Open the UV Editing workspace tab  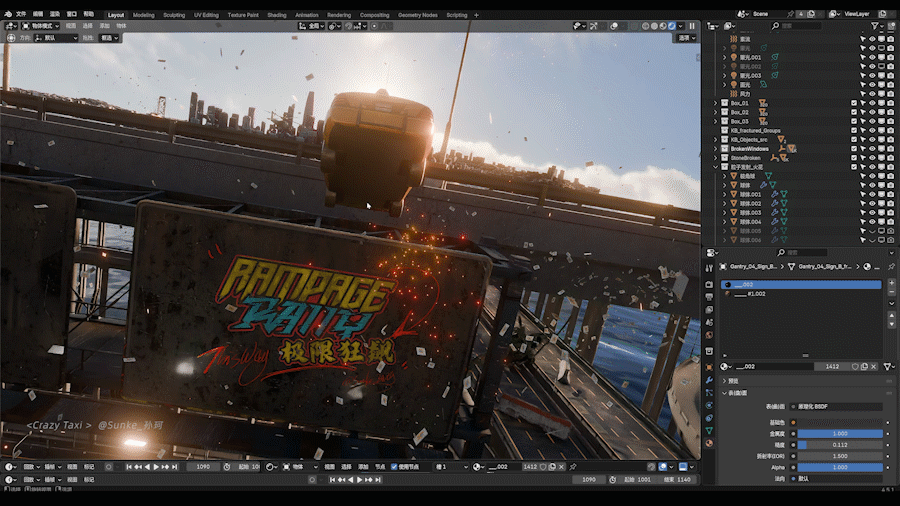click(206, 15)
